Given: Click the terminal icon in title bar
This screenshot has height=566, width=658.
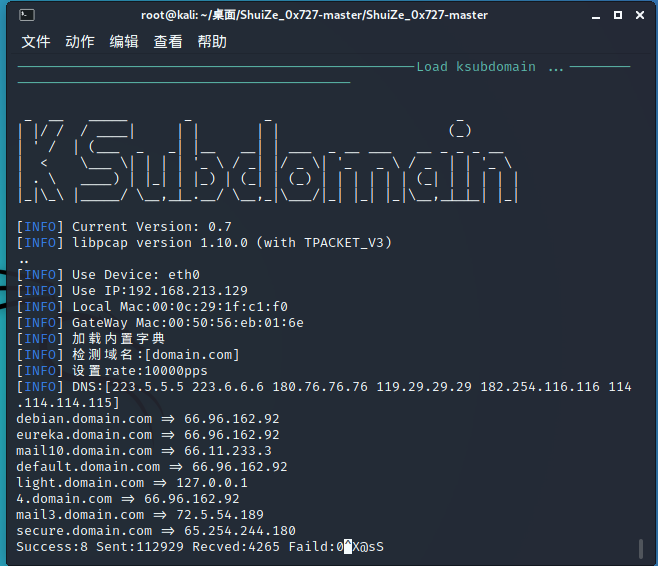Looking at the screenshot, I should click(27, 15).
